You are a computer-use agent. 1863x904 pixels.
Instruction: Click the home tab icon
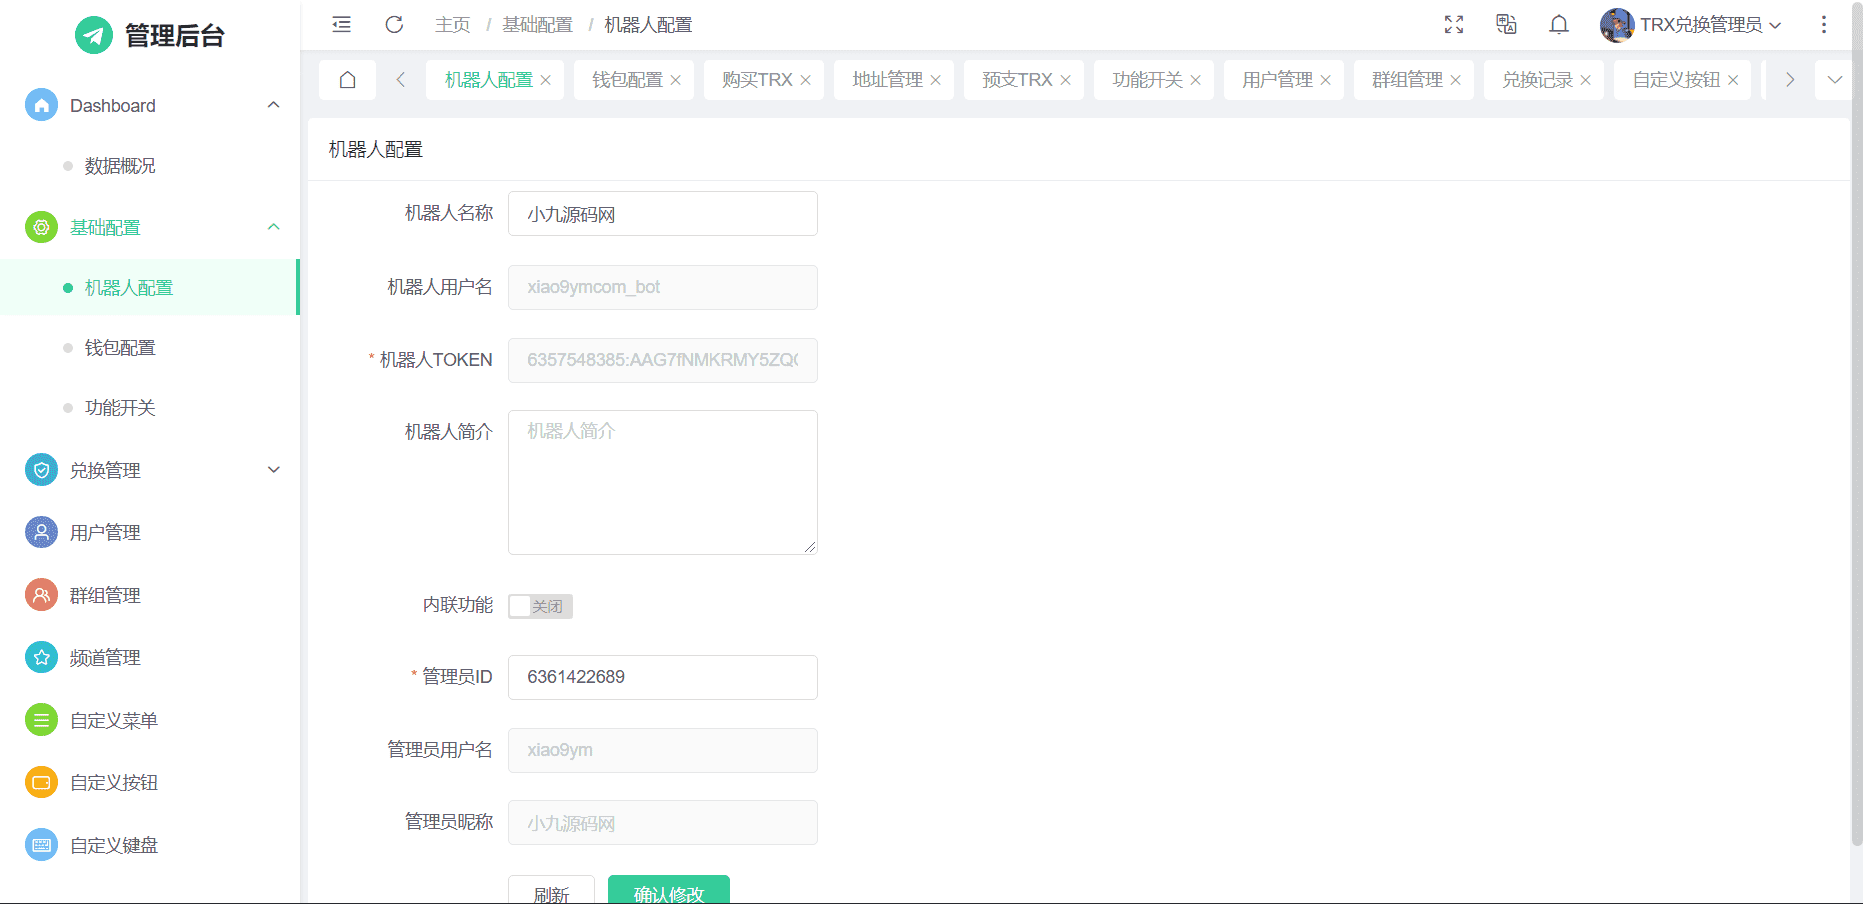tap(347, 80)
